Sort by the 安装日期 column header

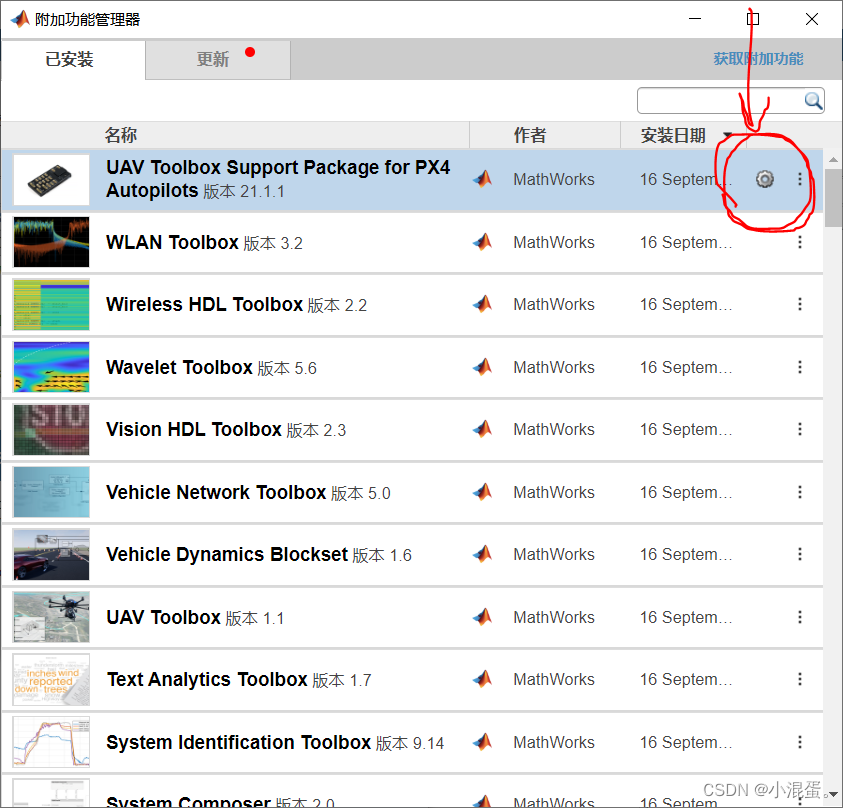(x=673, y=135)
